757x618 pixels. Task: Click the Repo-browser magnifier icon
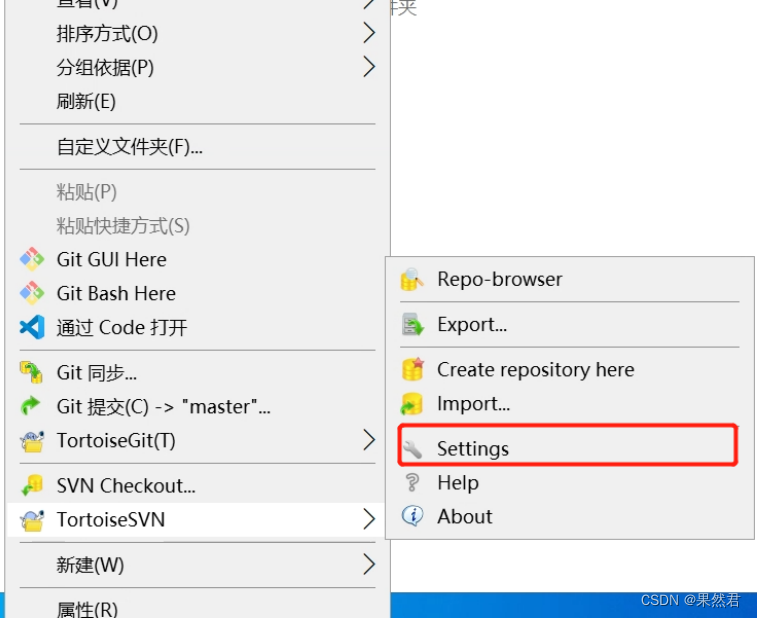pyautogui.click(x=412, y=279)
